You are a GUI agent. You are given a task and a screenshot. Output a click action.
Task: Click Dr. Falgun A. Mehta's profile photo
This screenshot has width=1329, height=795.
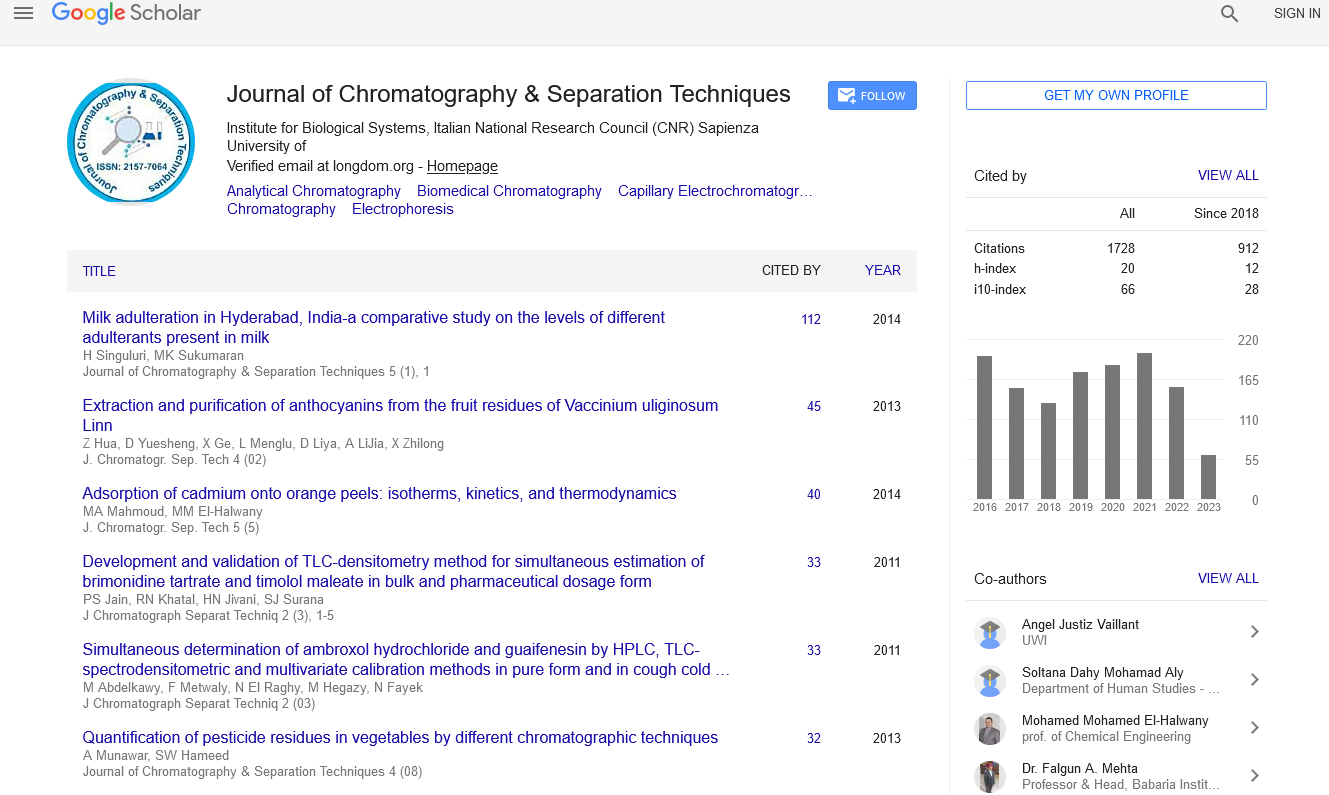989,775
